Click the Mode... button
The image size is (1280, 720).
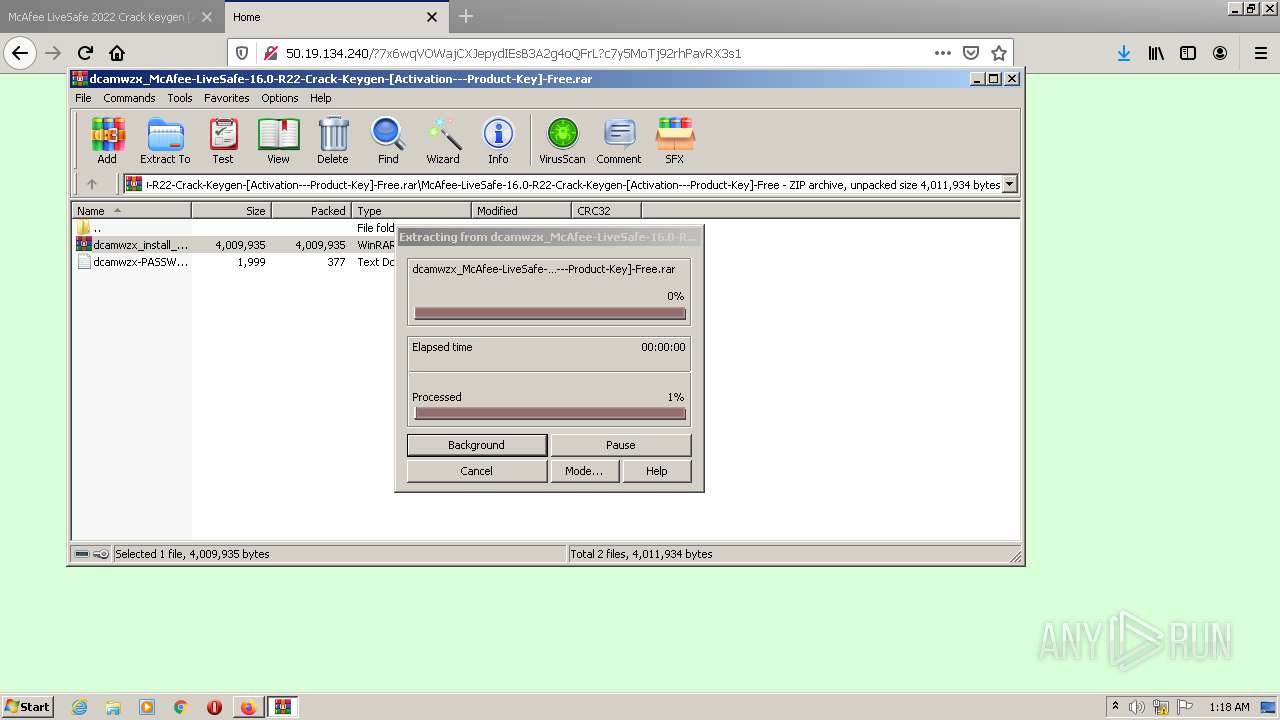pyautogui.click(x=584, y=471)
